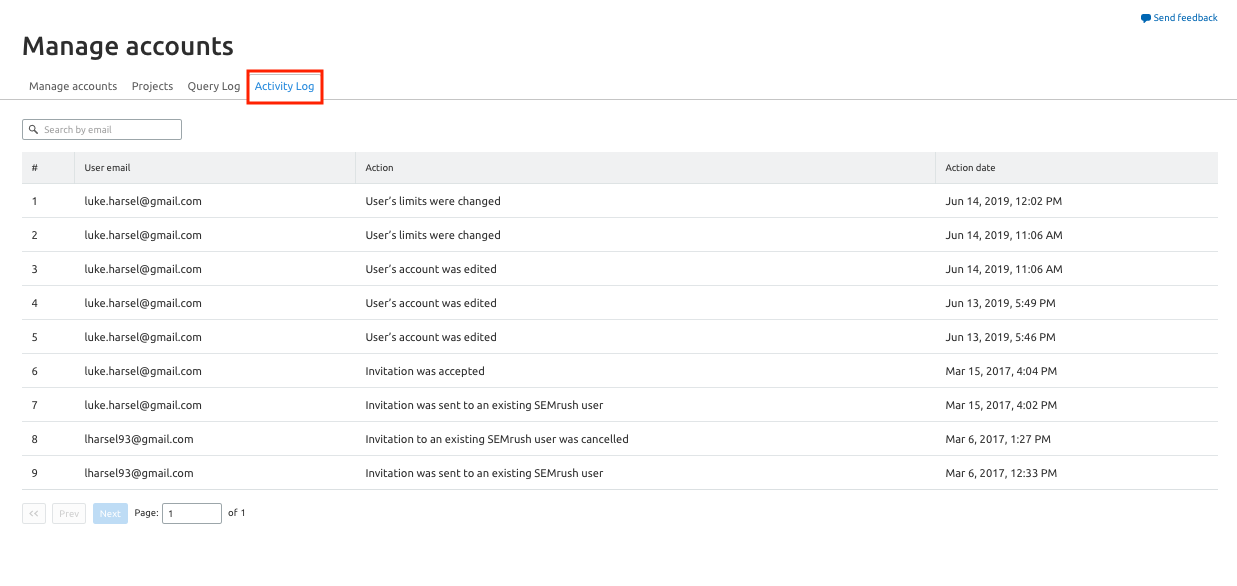Click the Action column header
1237x586 pixels.
[380, 168]
